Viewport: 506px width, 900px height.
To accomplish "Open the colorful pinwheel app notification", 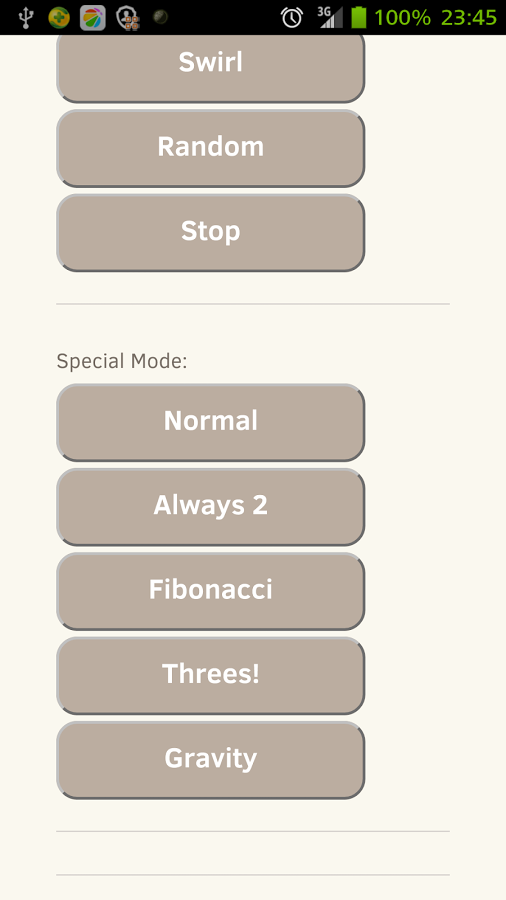I will pos(92,17).
